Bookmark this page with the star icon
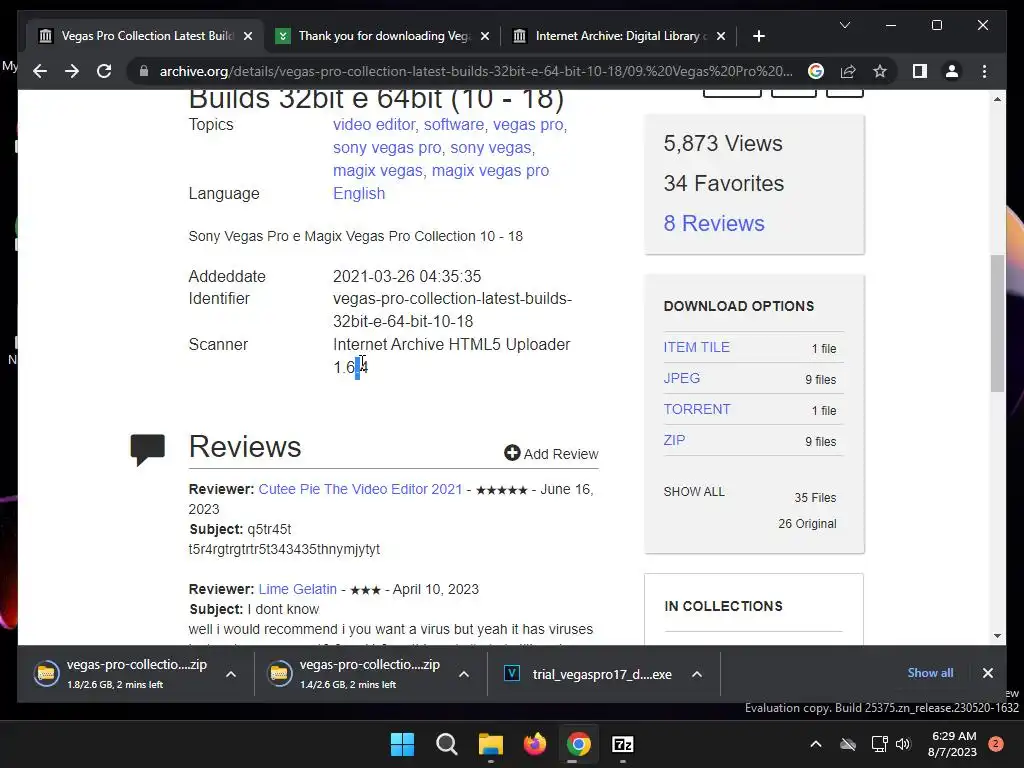1024x768 pixels. (880, 71)
